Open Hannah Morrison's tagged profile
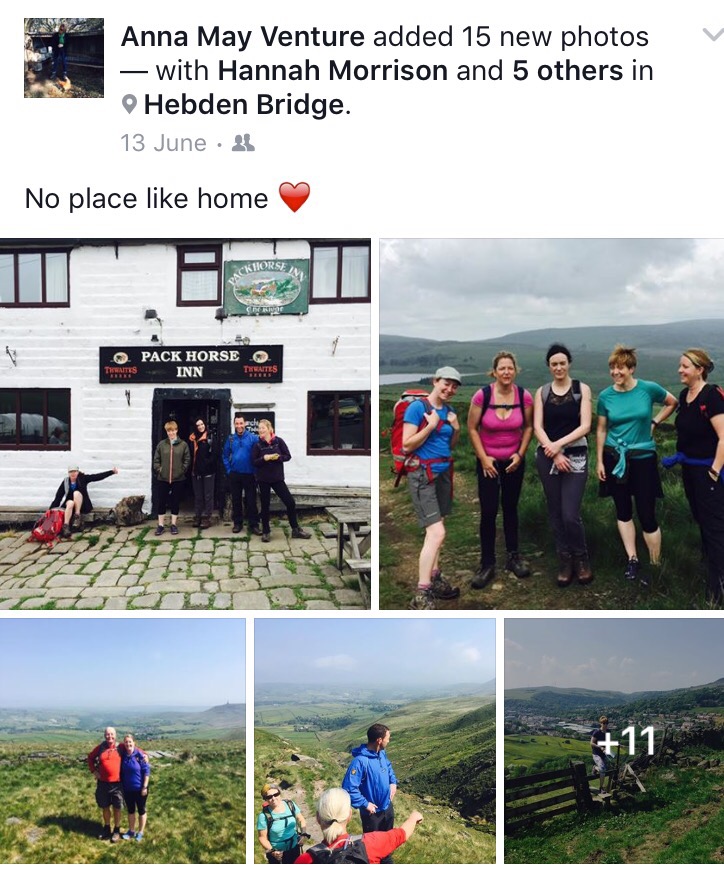 (x=333, y=71)
